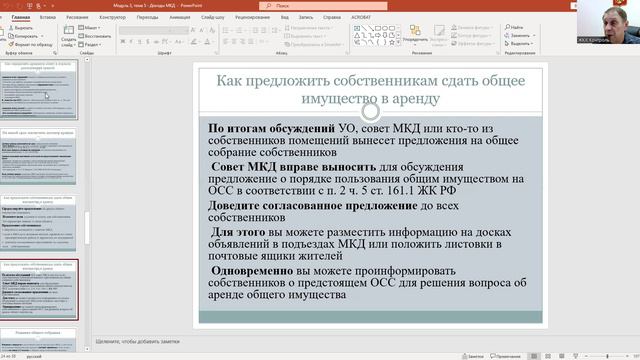The height and width of the screenshot is (360, 640).
Task: Click the Вырезать (Cut) command
Action: point(21,28)
